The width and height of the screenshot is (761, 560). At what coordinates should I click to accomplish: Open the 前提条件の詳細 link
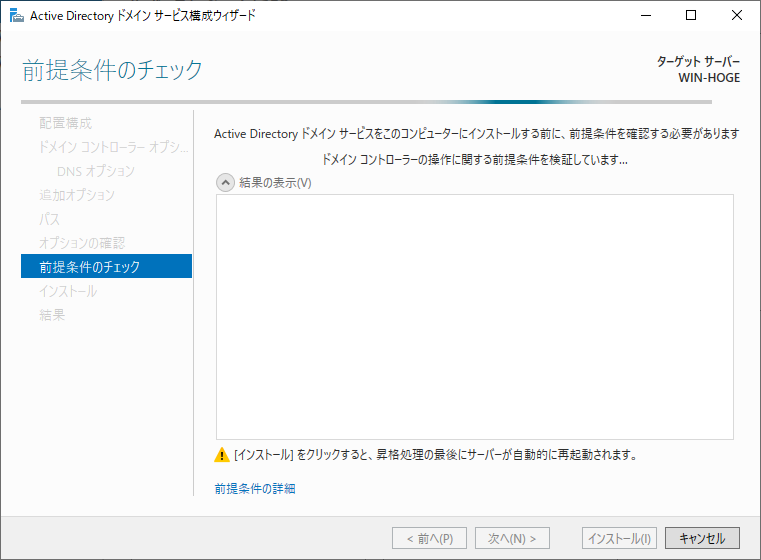pyautogui.click(x=255, y=488)
